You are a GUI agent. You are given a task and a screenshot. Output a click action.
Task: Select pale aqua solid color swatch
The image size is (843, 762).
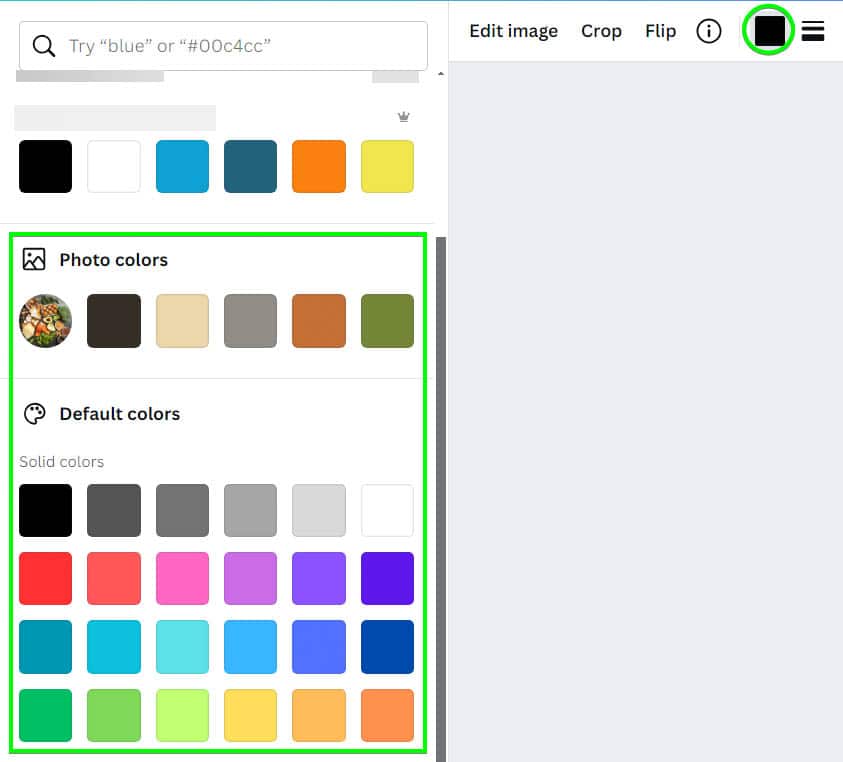[182, 647]
